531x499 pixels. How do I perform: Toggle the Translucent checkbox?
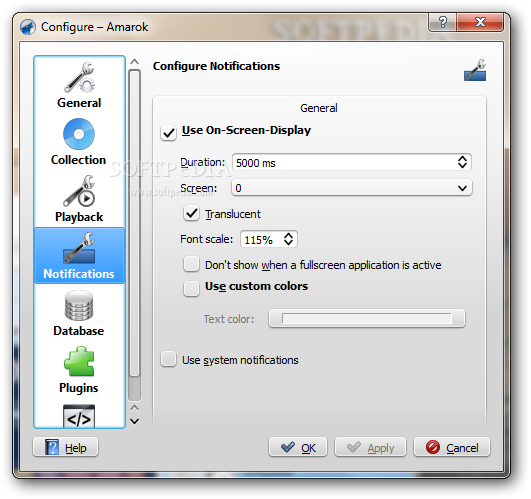pos(191,214)
